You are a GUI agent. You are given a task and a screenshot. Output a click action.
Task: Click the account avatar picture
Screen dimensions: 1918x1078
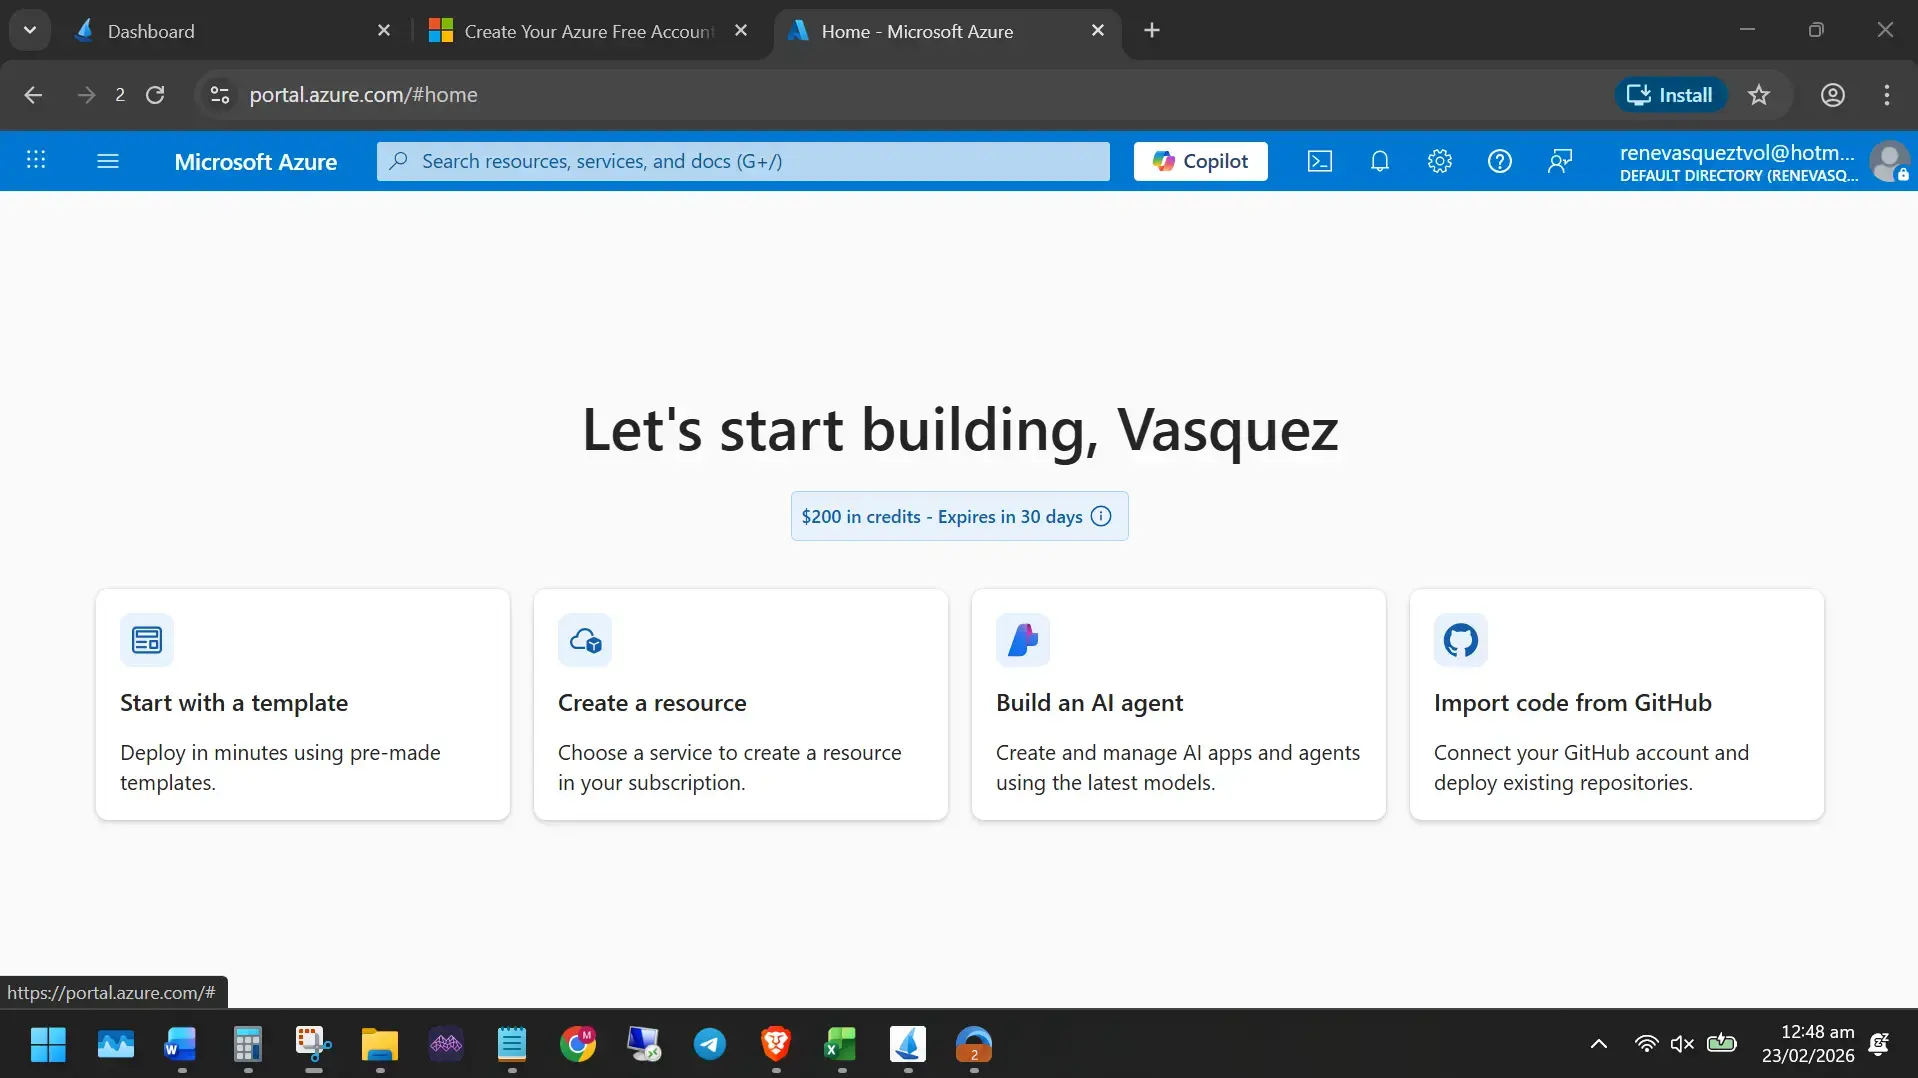(1889, 161)
